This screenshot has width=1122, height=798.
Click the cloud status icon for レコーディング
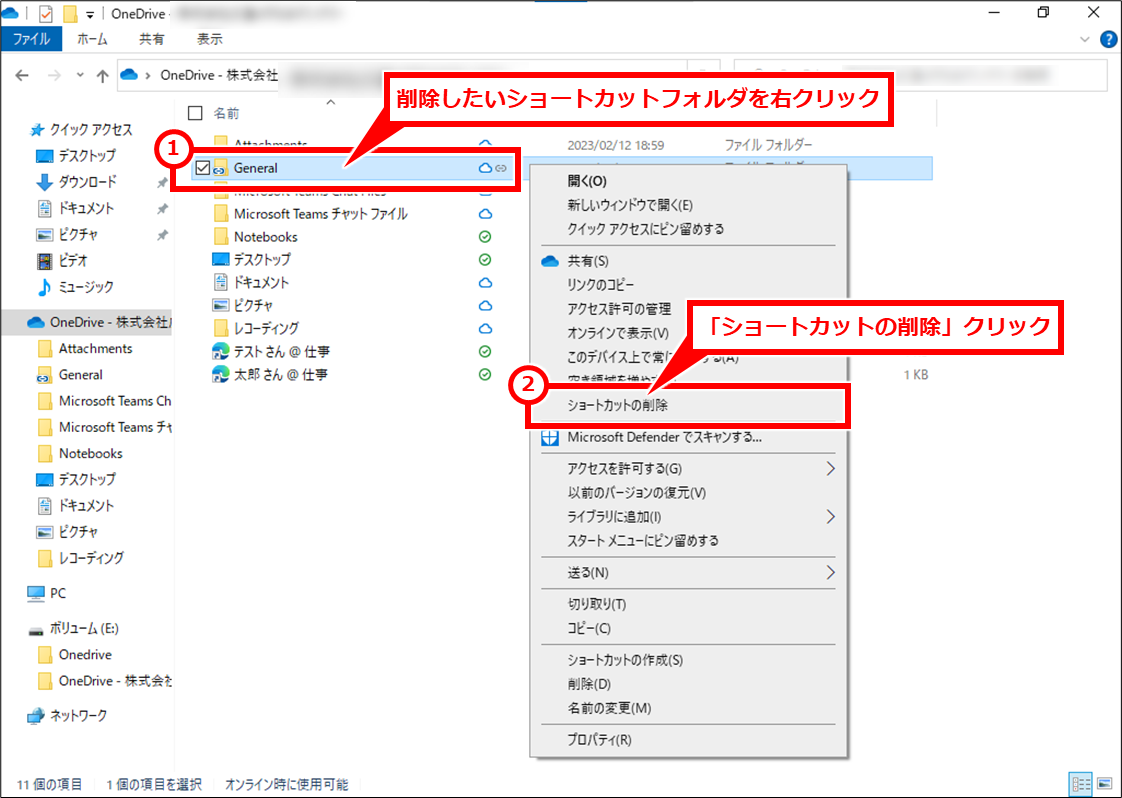tap(485, 329)
